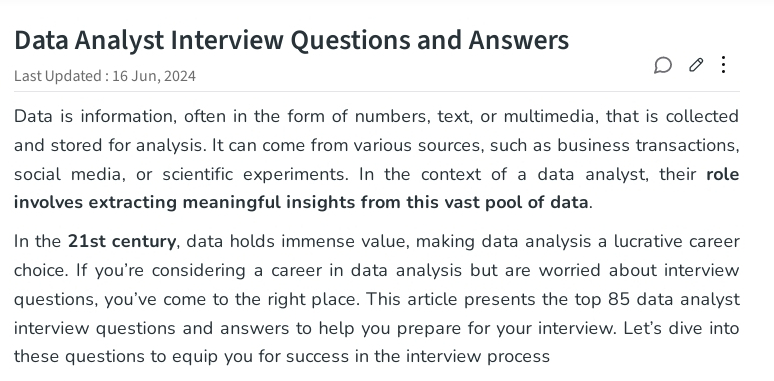Click the date "16 Jun, 2024"
This screenshot has height=381, width=774.
coord(154,76)
